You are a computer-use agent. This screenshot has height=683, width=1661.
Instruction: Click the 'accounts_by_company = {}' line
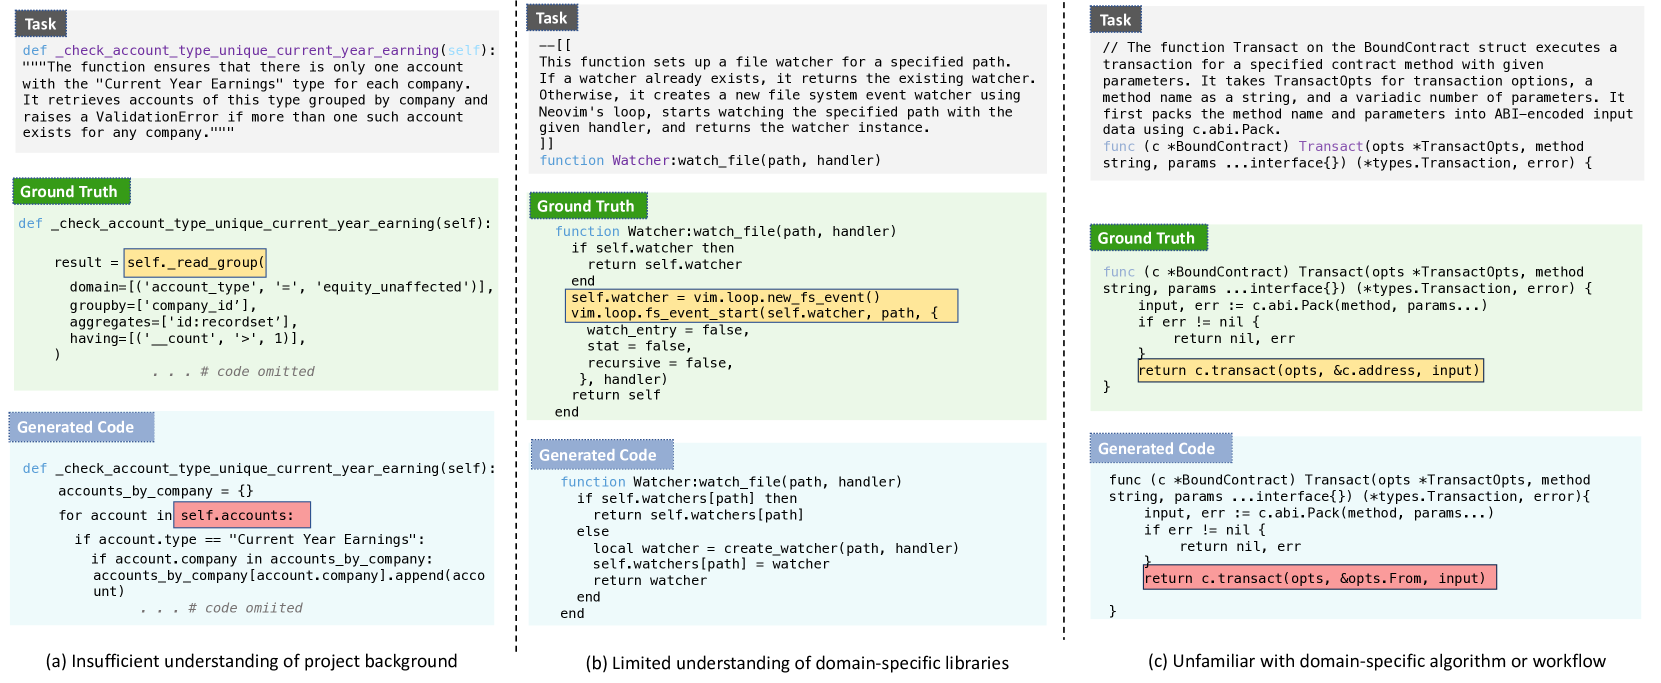(x=156, y=491)
